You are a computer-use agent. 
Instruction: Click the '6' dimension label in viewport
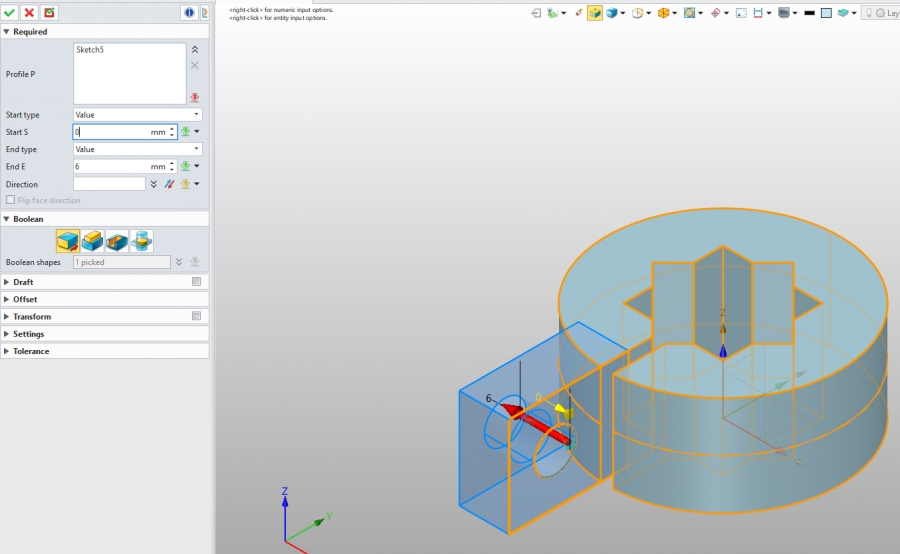(488, 398)
